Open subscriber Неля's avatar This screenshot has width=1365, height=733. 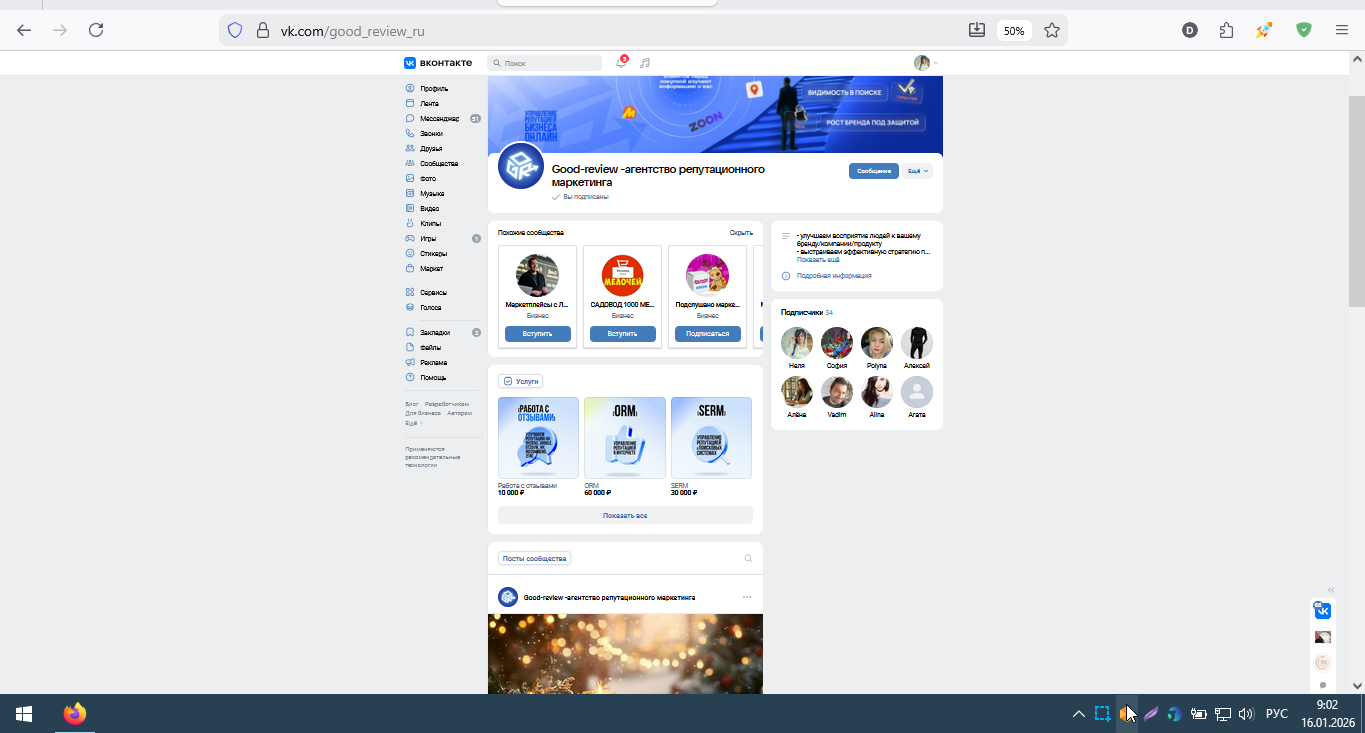point(797,343)
